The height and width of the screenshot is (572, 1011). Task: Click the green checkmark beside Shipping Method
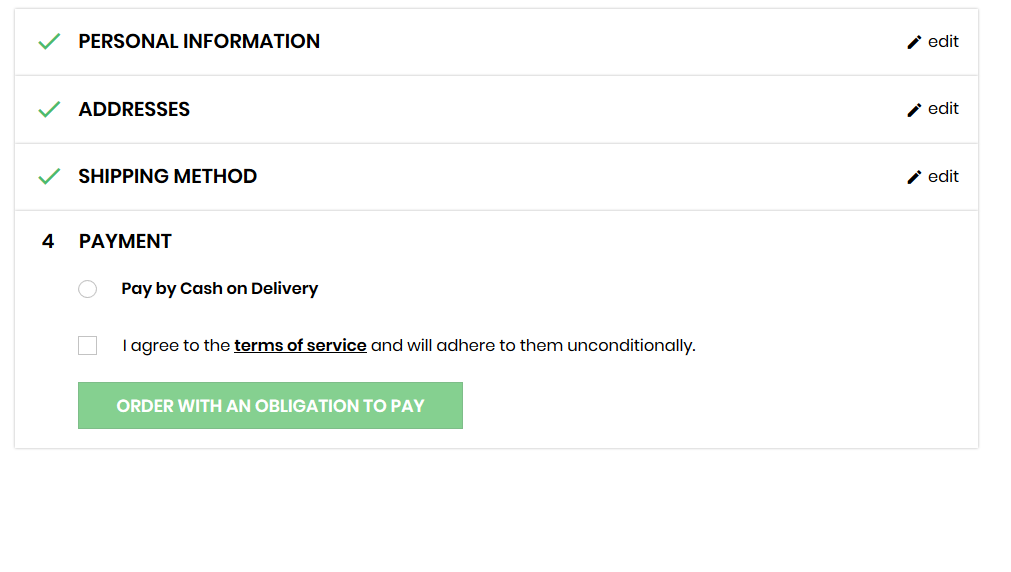(49, 177)
